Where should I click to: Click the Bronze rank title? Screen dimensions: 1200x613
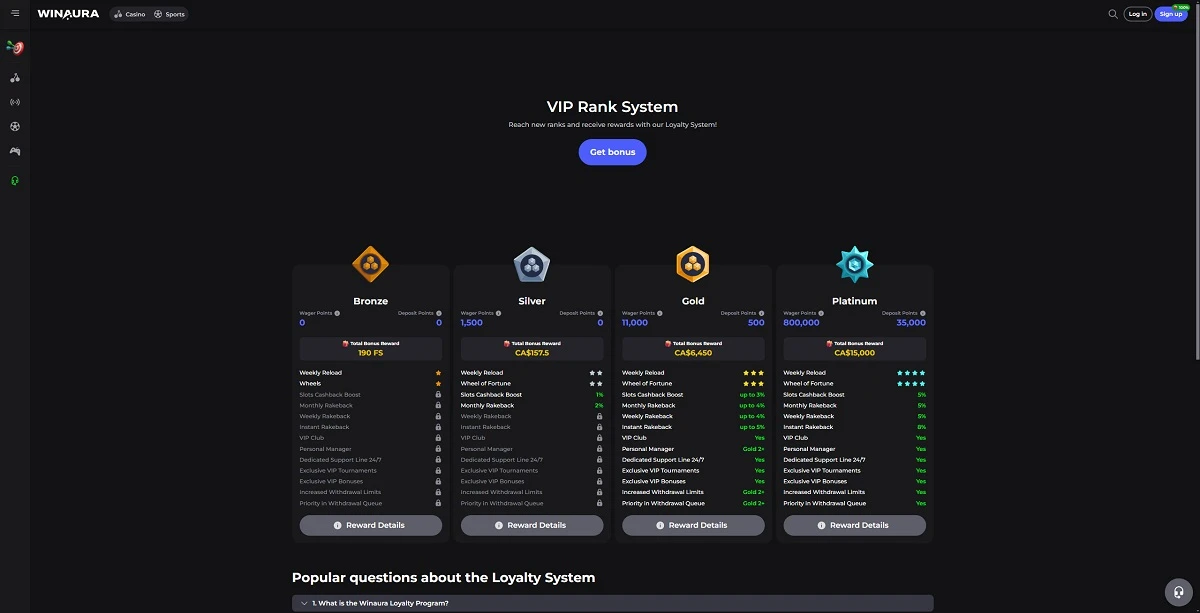point(371,301)
